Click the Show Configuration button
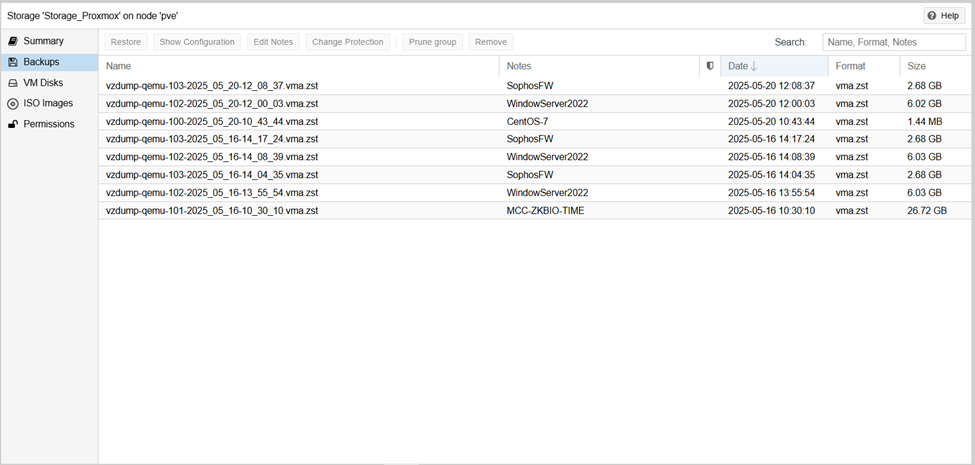 [197, 42]
